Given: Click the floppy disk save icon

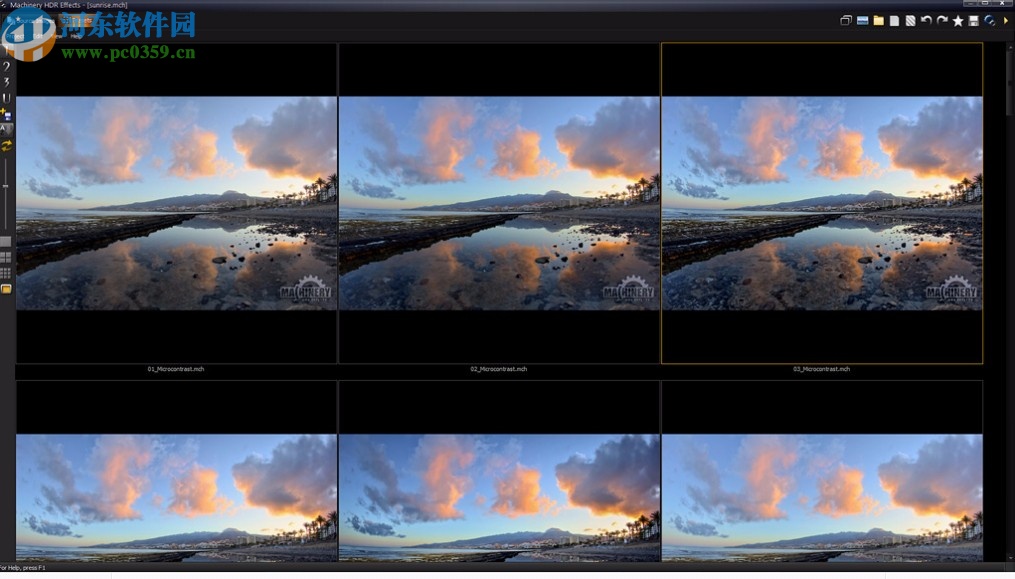Looking at the screenshot, I should (x=974, y=21).
